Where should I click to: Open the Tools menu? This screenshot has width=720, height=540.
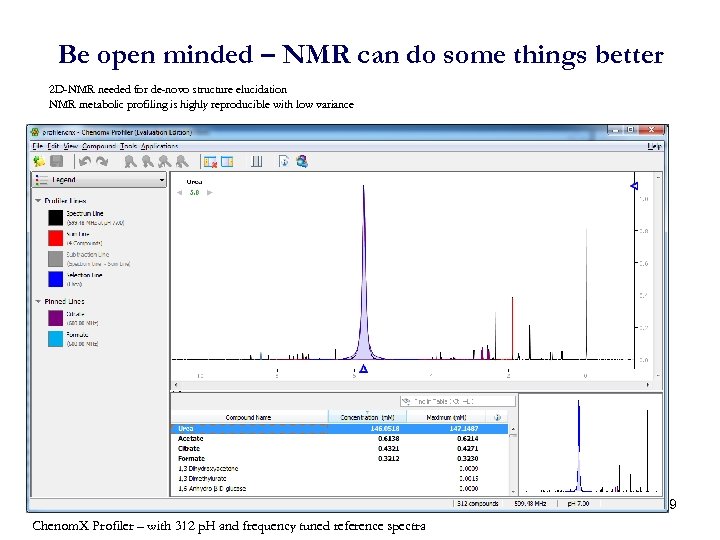point(128,146)
